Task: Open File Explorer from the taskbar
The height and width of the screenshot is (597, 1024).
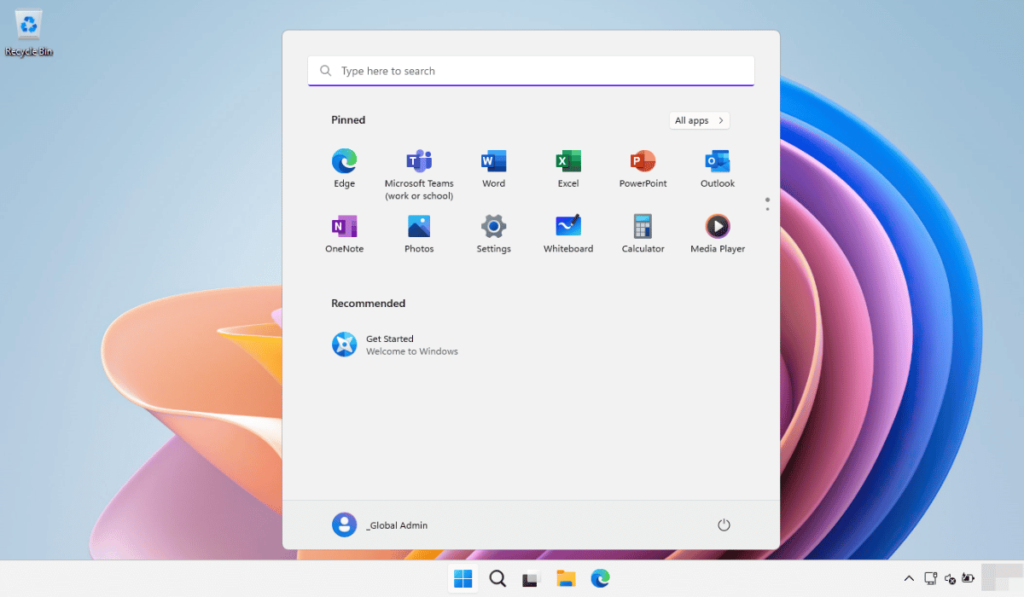Action: 565,578
